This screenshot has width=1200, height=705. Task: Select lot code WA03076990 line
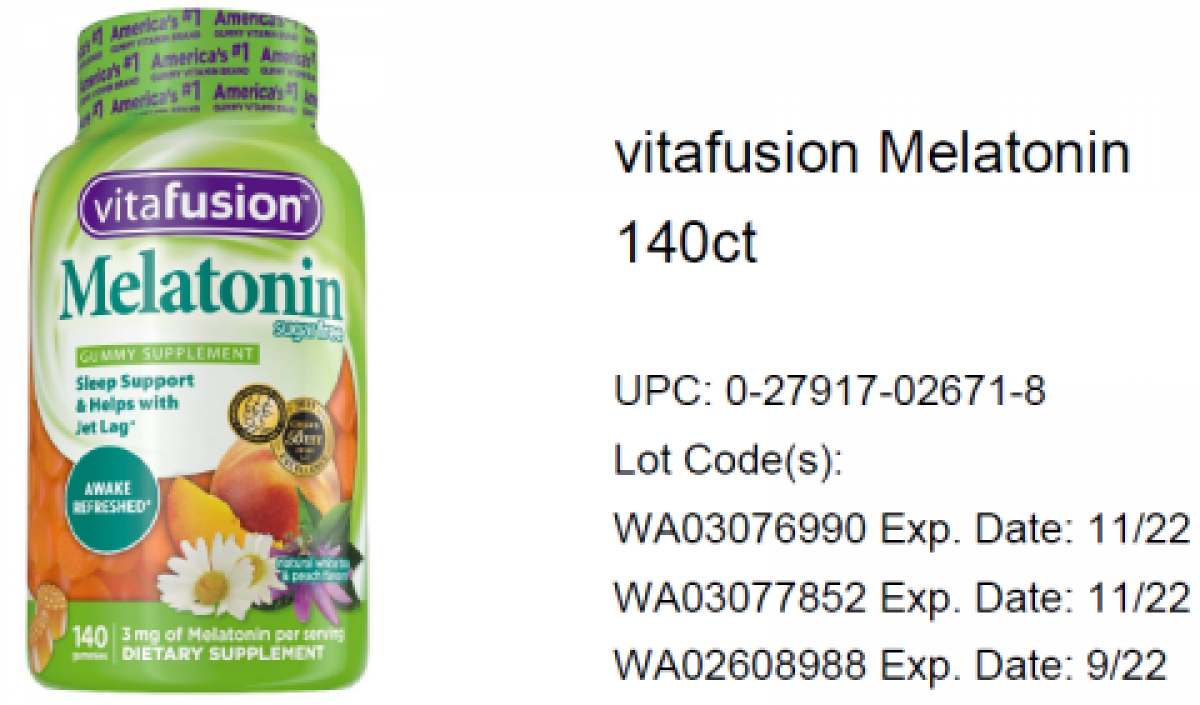(x=902, y=530)
